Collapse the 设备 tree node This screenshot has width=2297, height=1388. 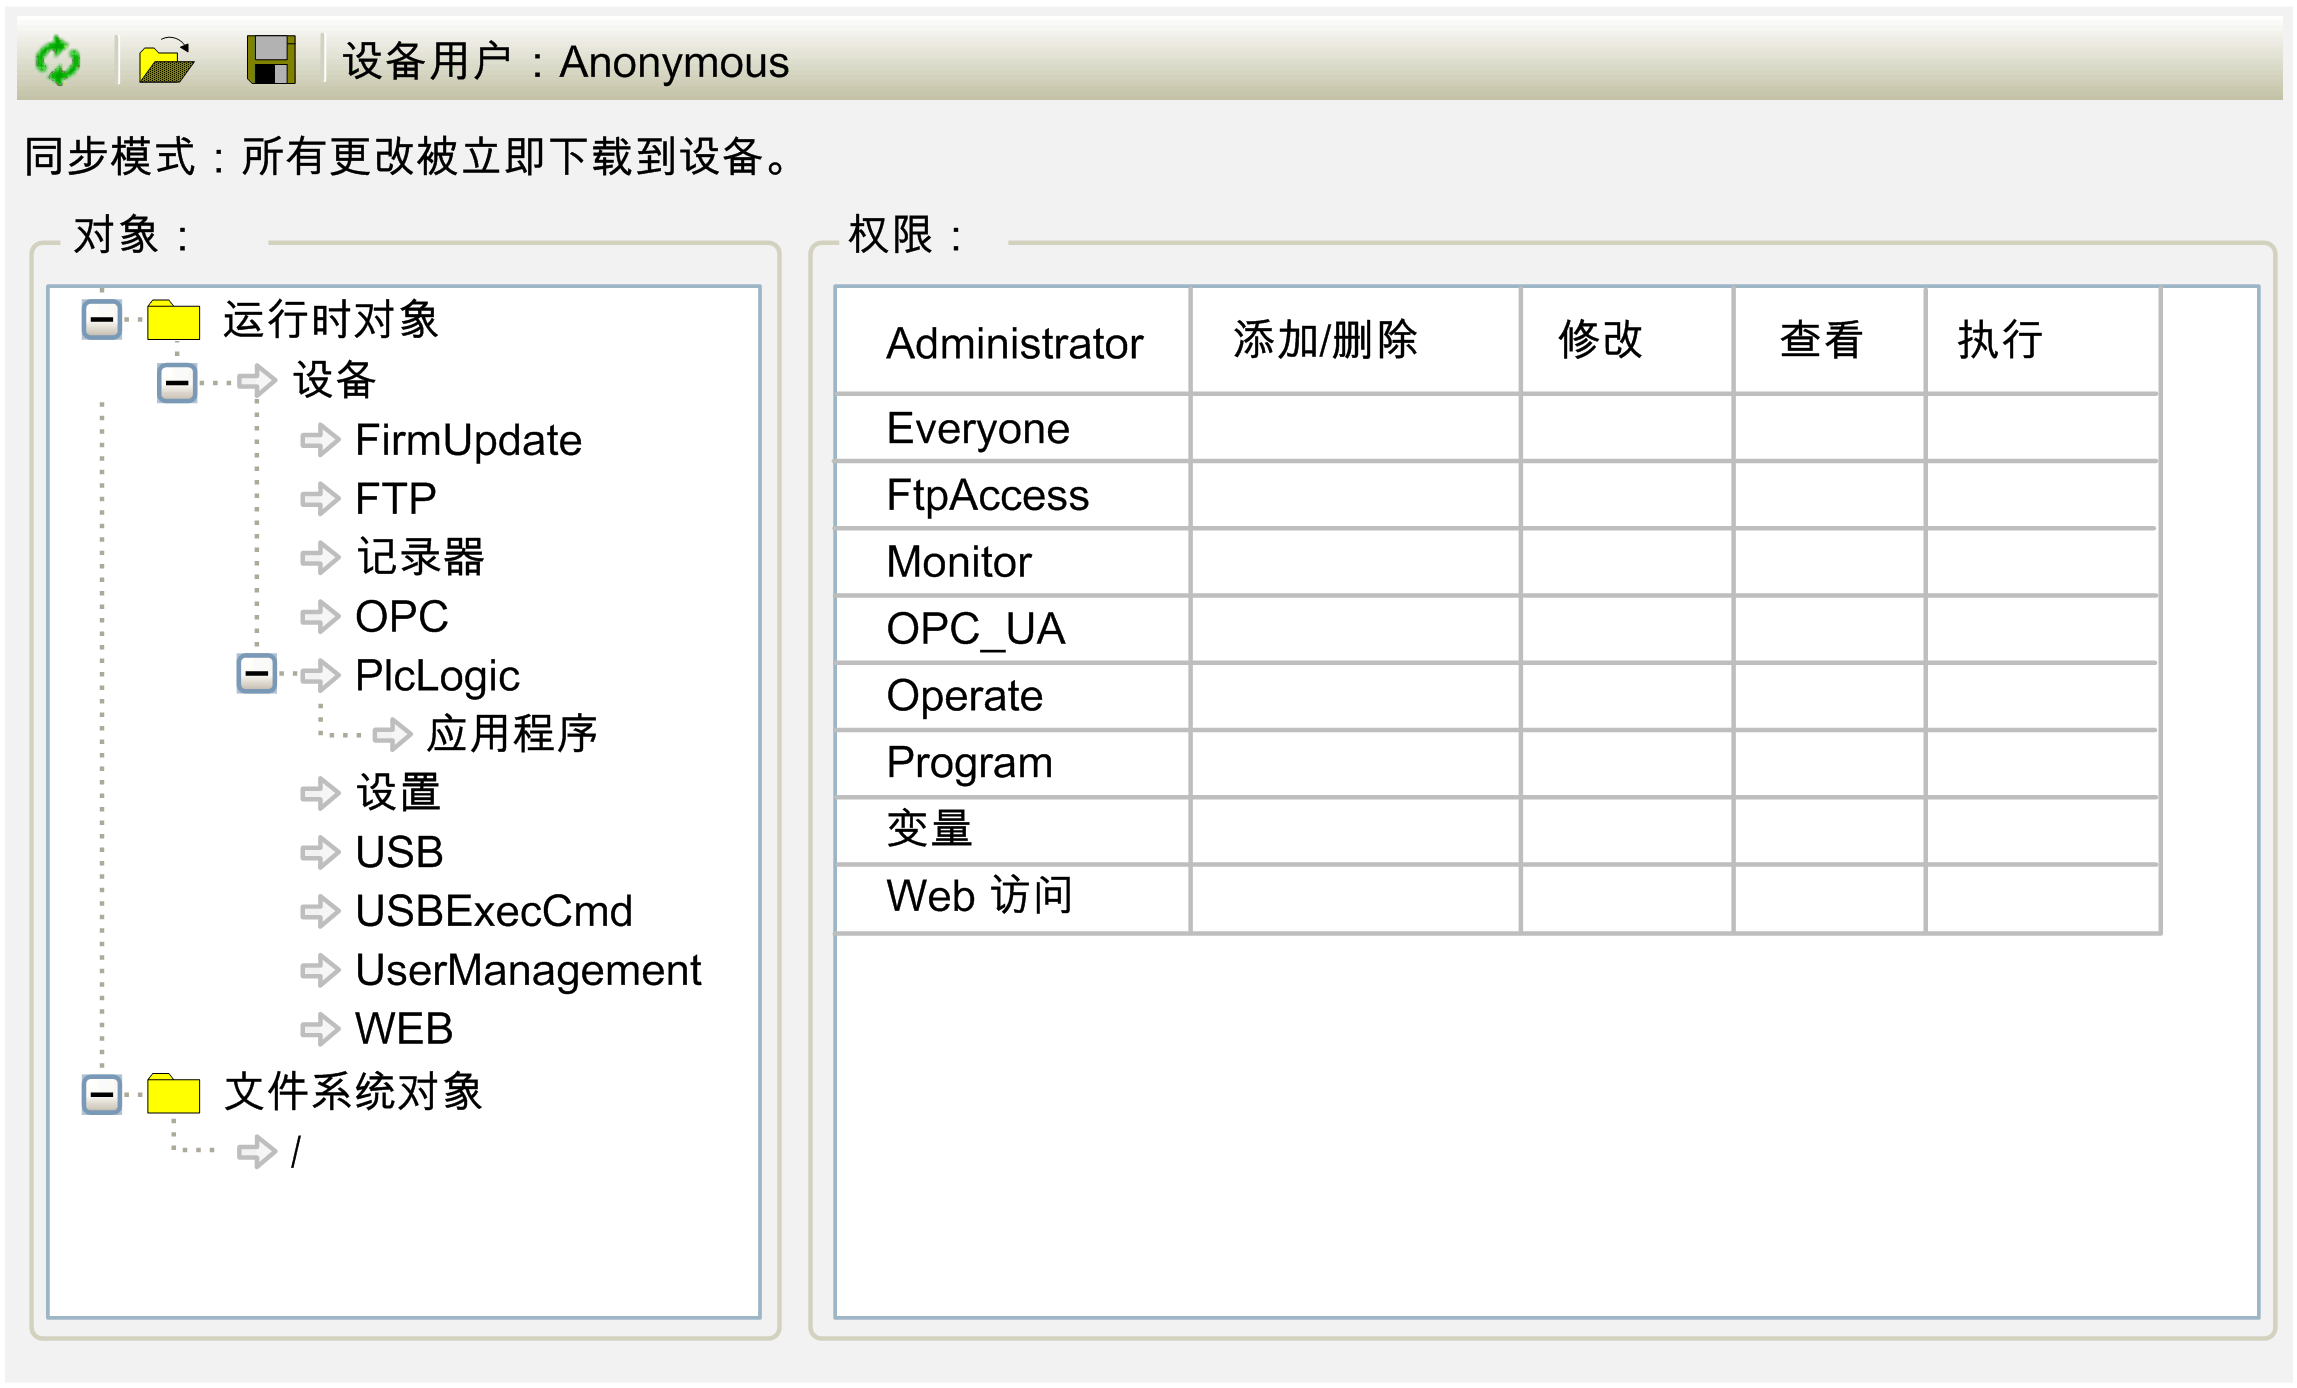(178, 382)
